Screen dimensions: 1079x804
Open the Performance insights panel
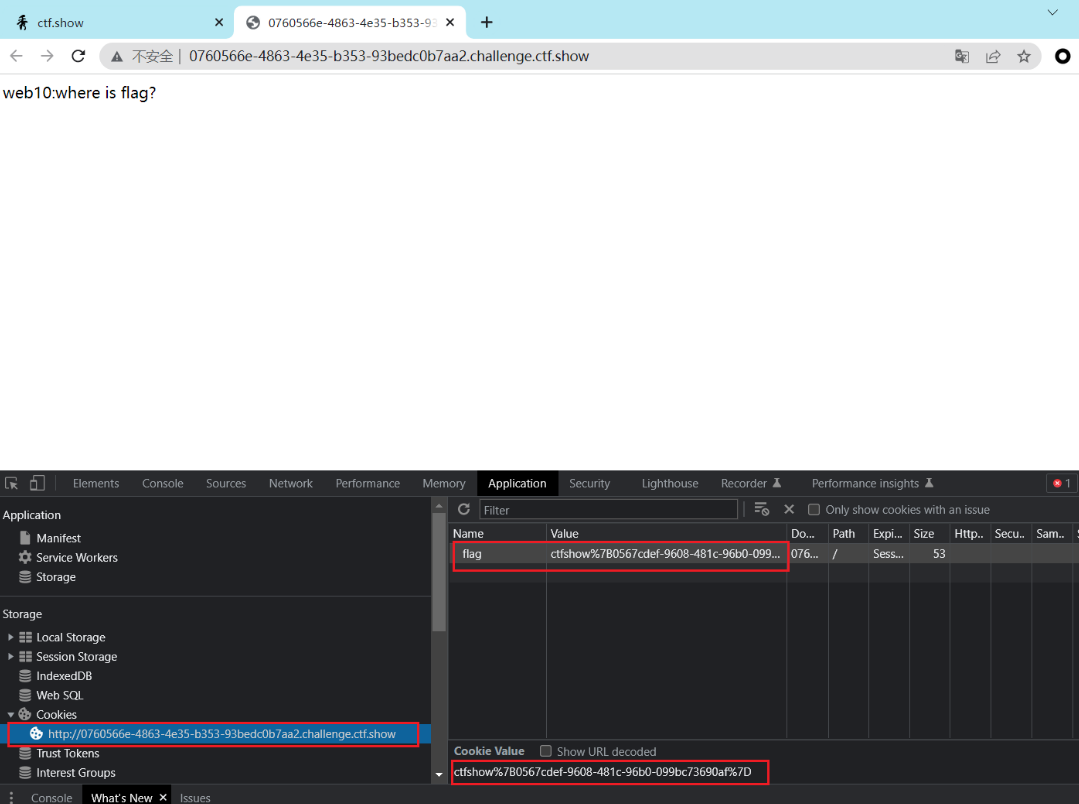pyautogui.click(x=872, y=483)
